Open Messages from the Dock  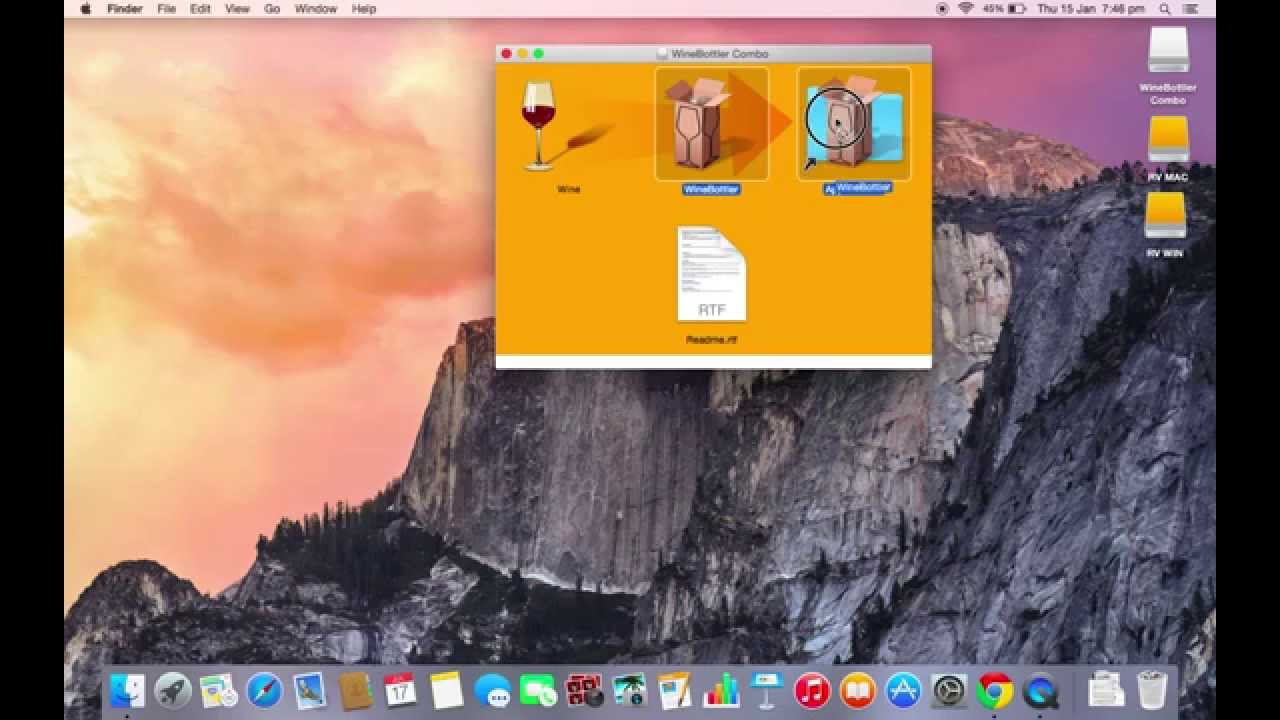(492, 691)
